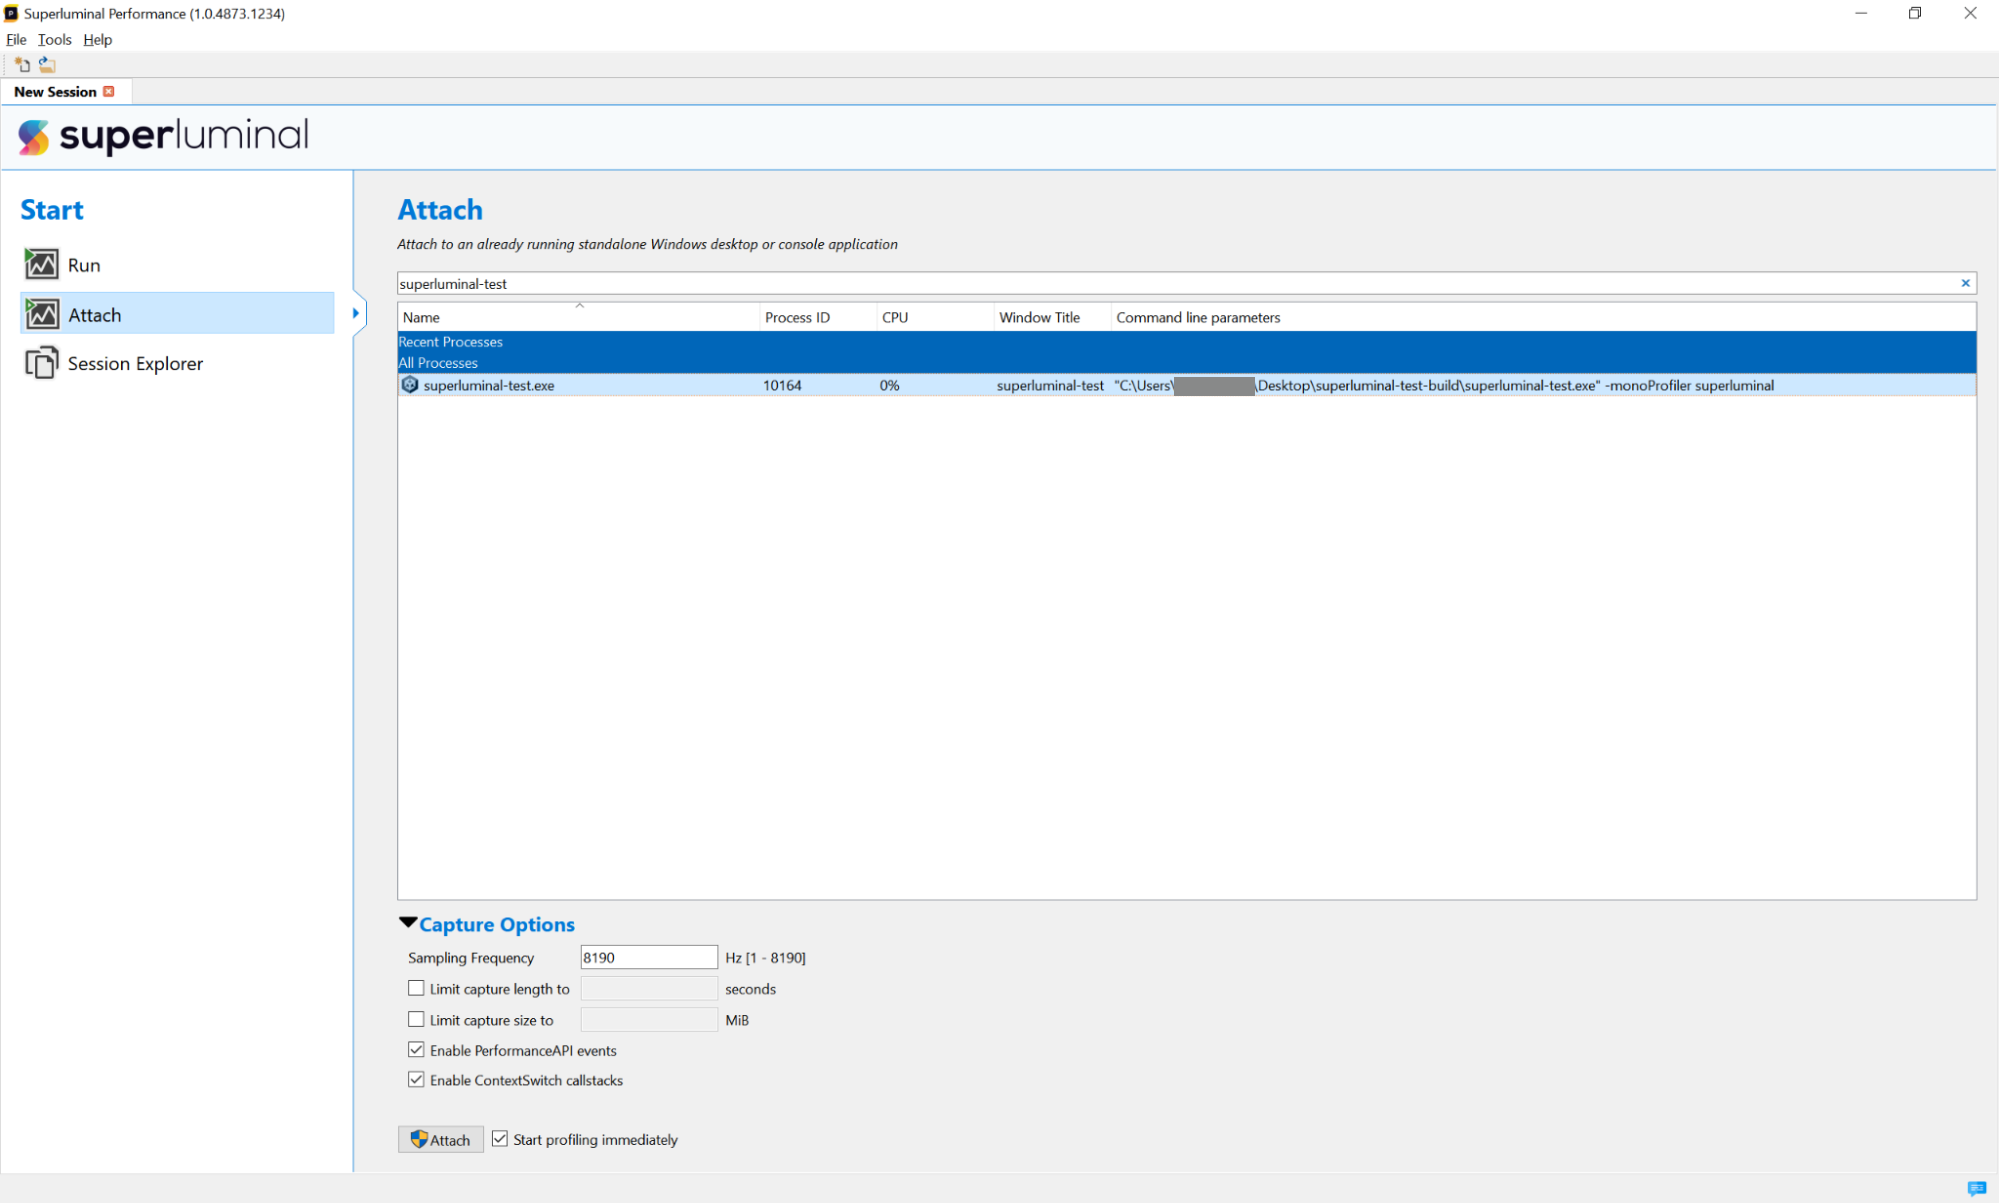Viewport: 1999px width, 1203px height.
Task: Select the Run chart icon in sidebar
Action: point(41,264)
